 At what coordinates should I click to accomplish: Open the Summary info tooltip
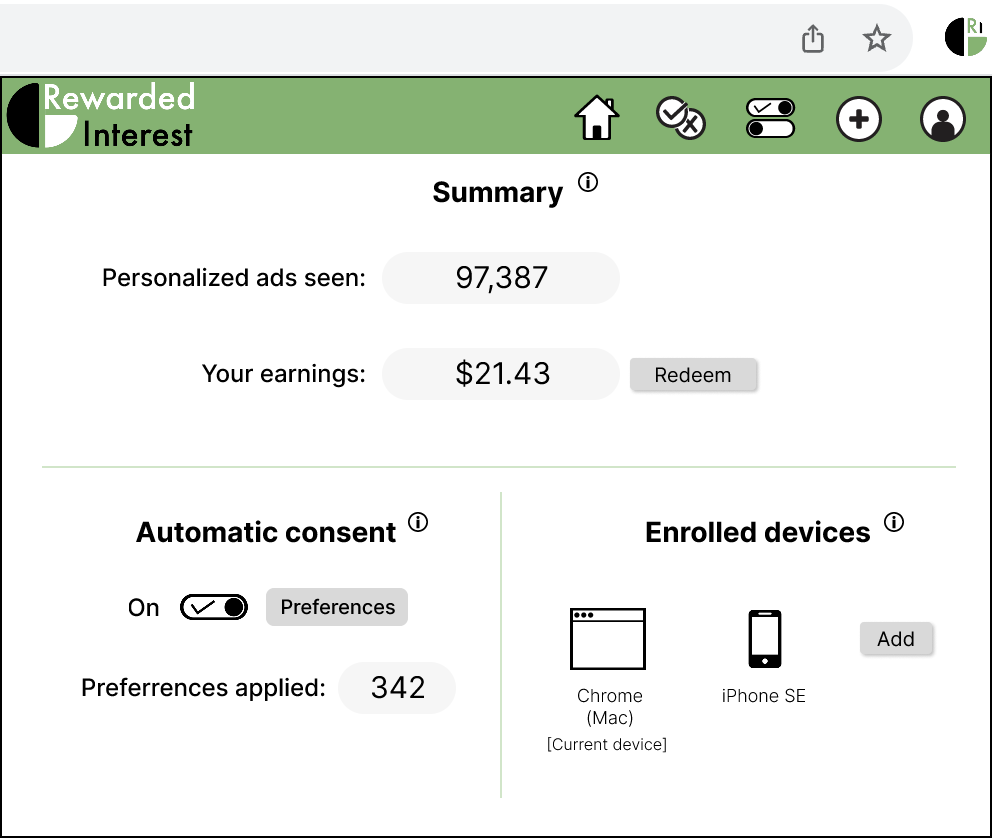(x=588, y=182)
